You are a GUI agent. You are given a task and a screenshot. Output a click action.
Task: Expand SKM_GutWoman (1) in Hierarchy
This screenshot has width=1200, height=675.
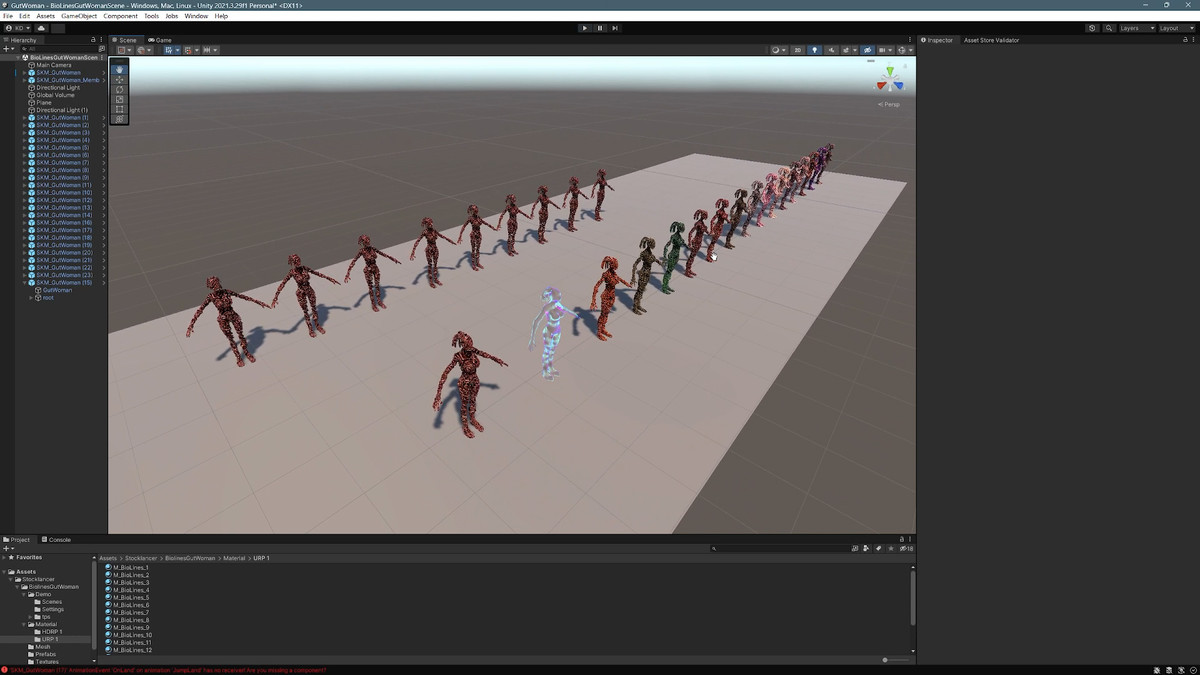coord(25,118)
